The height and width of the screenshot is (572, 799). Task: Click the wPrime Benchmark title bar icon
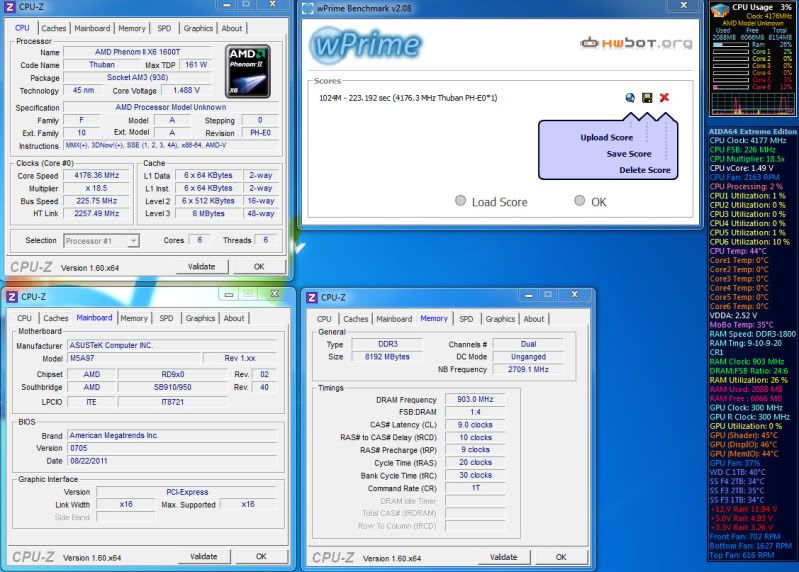click(312, 8)
